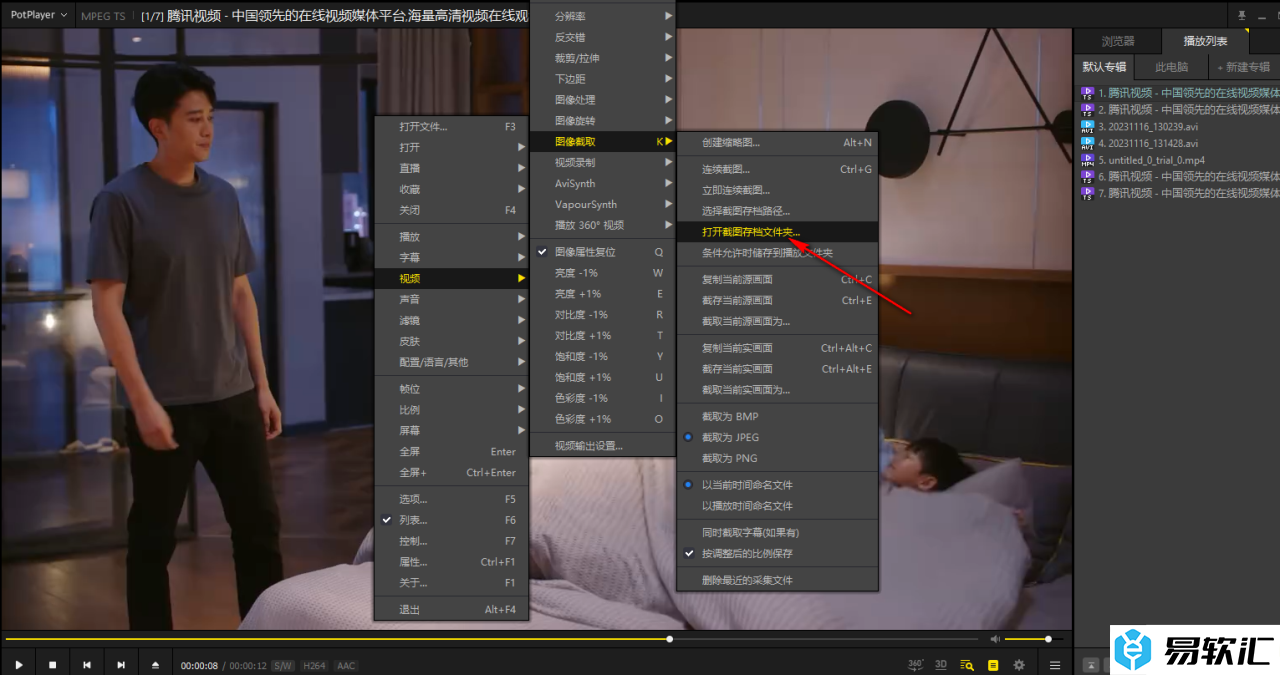This screenshot has width=1280, height=675.
Task: Toggle the 360° video mode icon
Action: pos(915,665)
